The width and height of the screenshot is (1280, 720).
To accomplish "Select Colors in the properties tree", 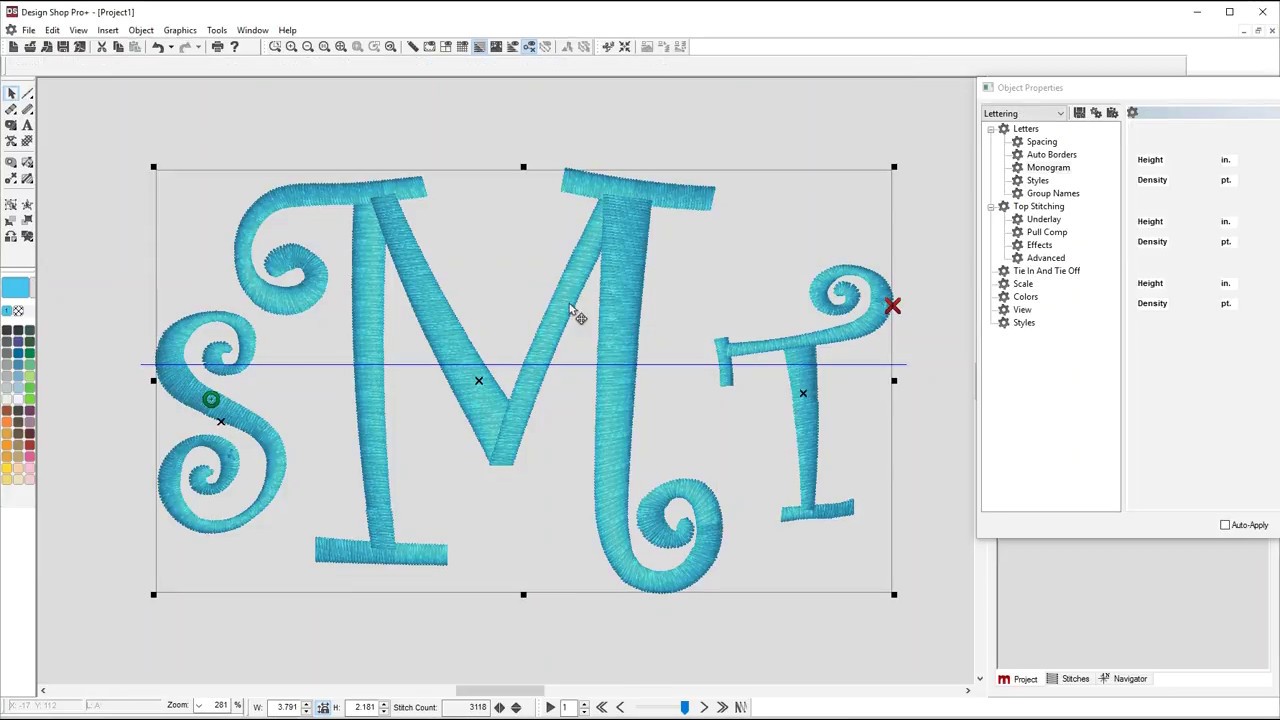I will [1025, 297].
